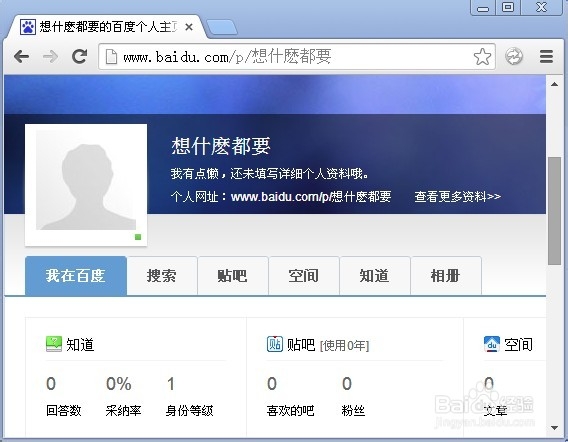Screen dimensions: 568x442
Task: Click the 贴吧 section heading
Action: point(301,344)
